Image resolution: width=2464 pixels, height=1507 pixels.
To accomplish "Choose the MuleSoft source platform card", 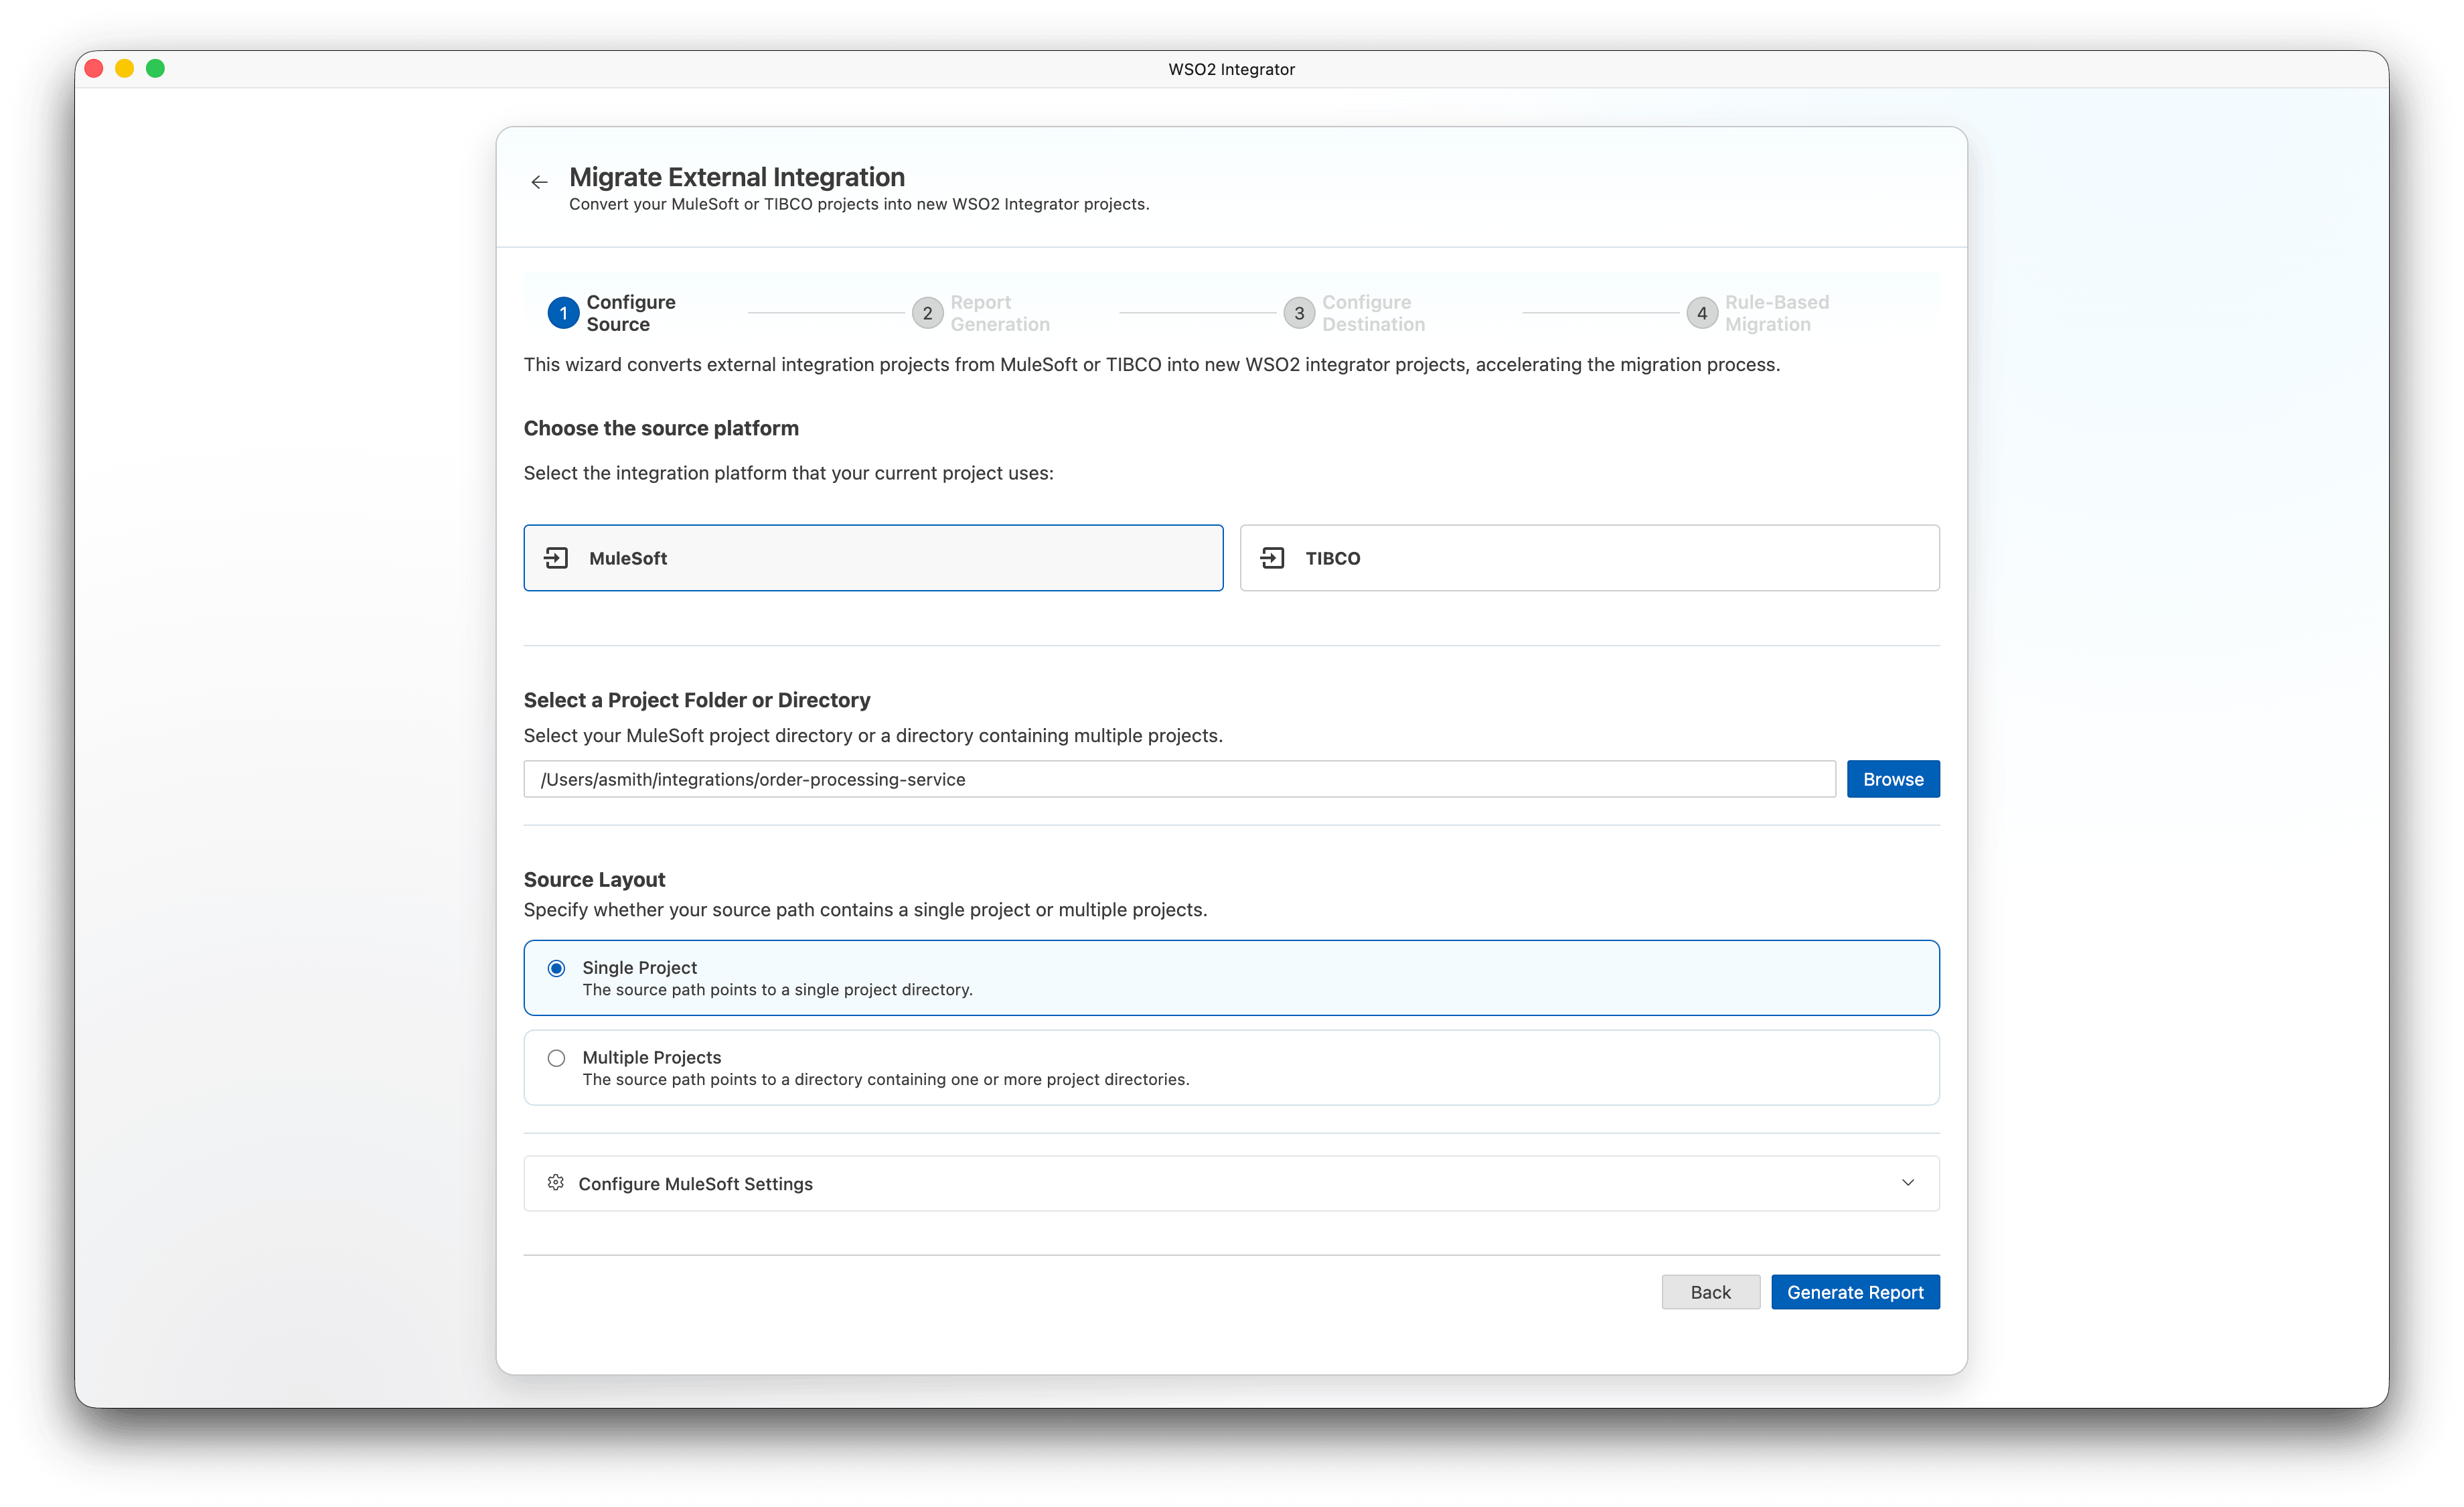I will click(x=873, y=558).
